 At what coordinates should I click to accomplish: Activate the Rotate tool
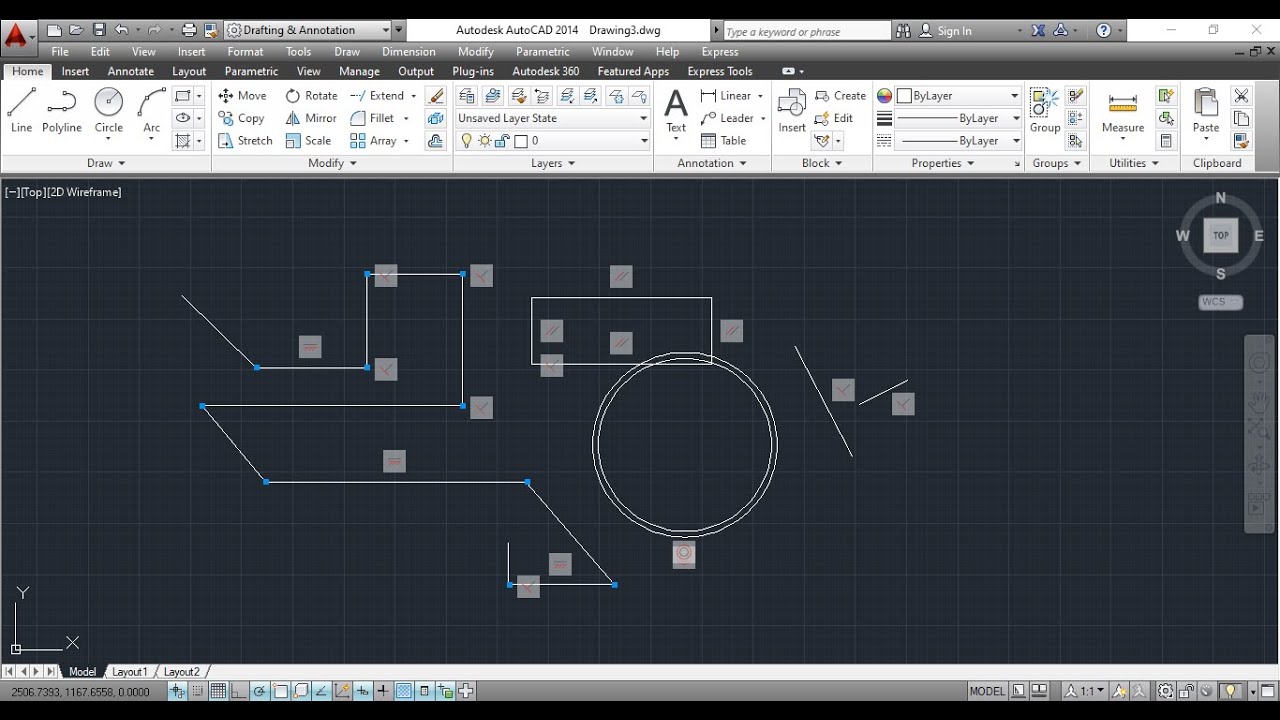coord(311,95)
